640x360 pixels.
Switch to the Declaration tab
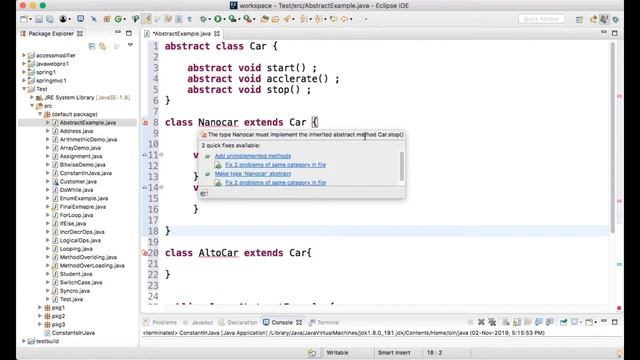point(238,322)
